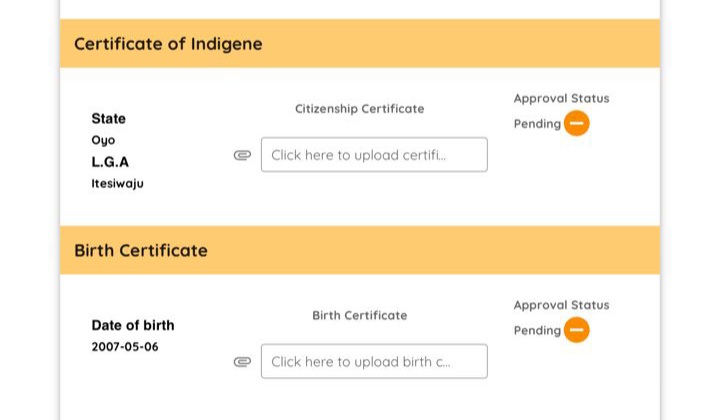Click the Birth Certificate label above upload field
720x420 pixels.
(359, 315)
